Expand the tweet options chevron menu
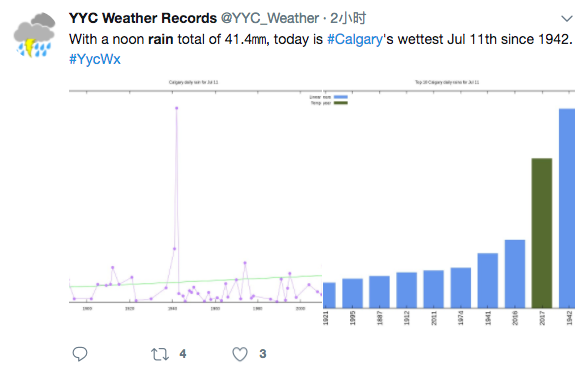Viewport: 581px width, 370px height. point(567,19)
